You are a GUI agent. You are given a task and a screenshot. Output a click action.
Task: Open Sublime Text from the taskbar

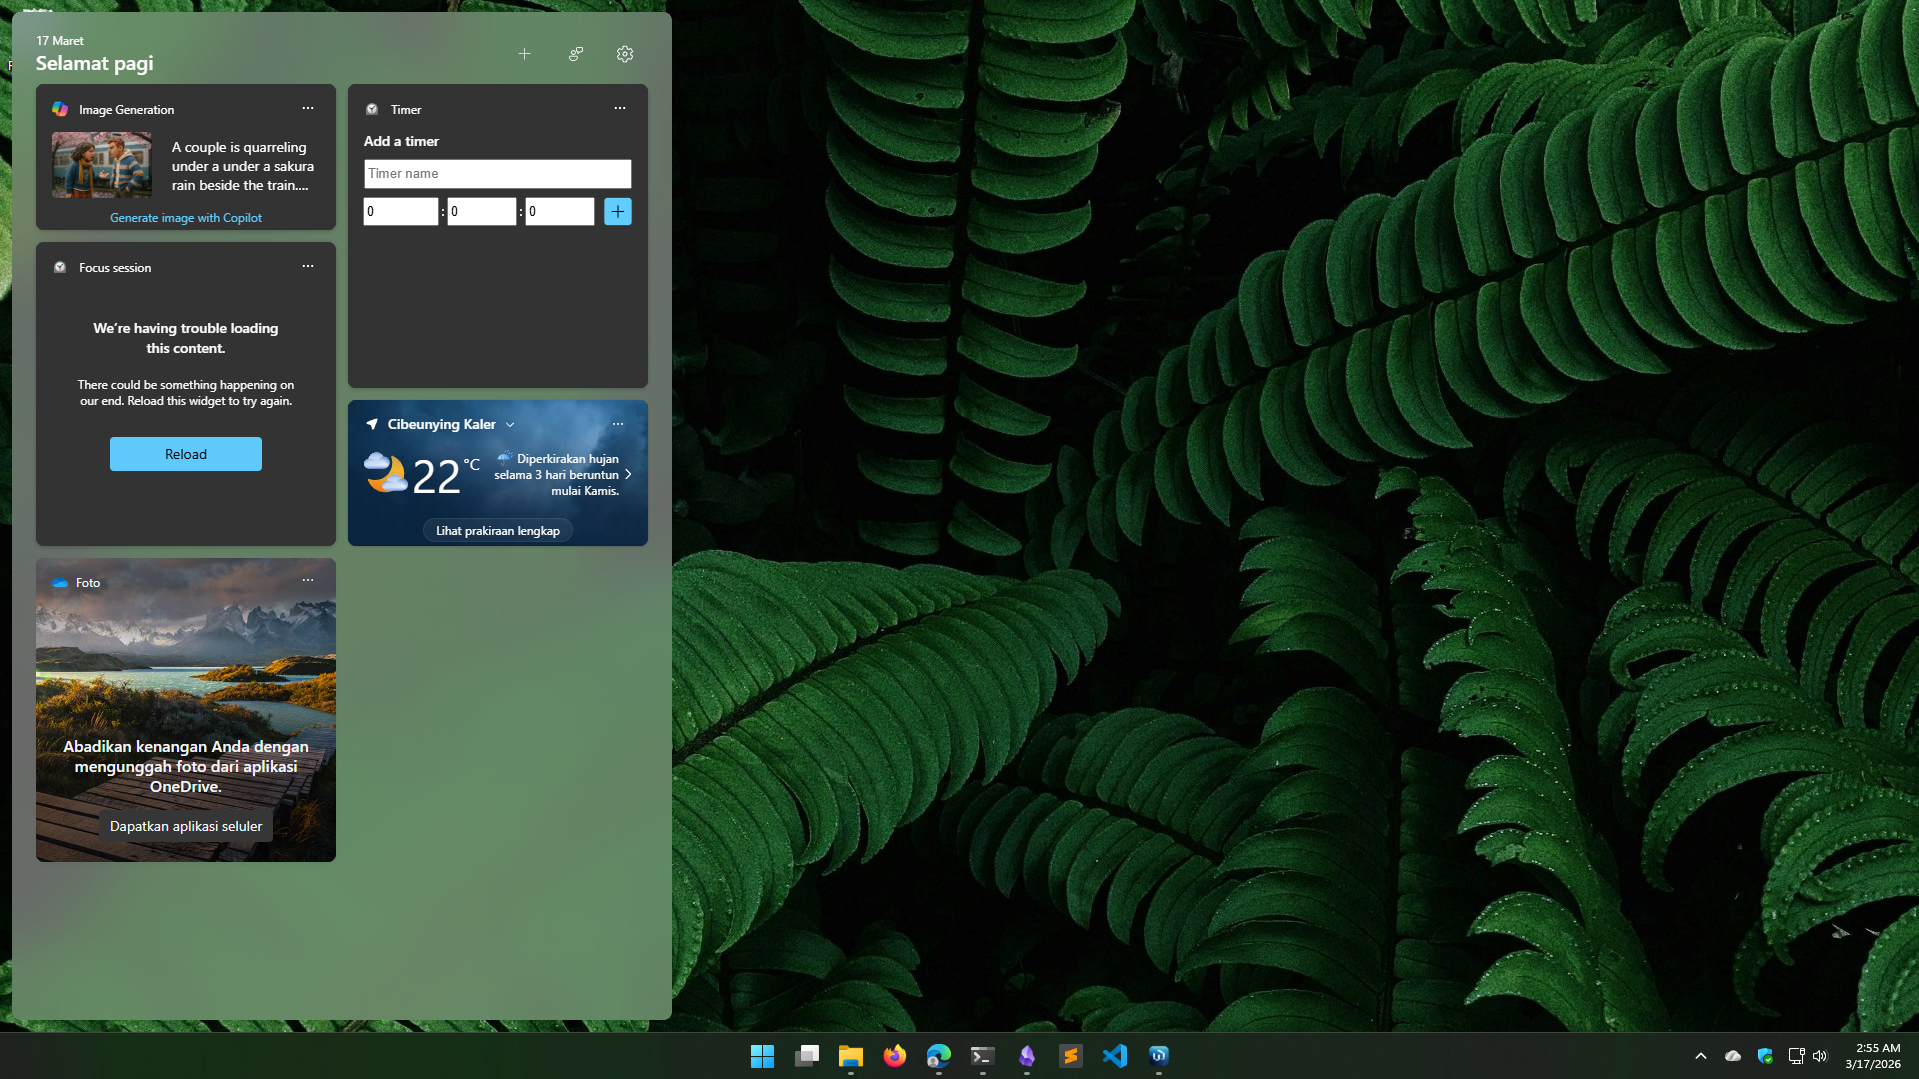1070,1056
